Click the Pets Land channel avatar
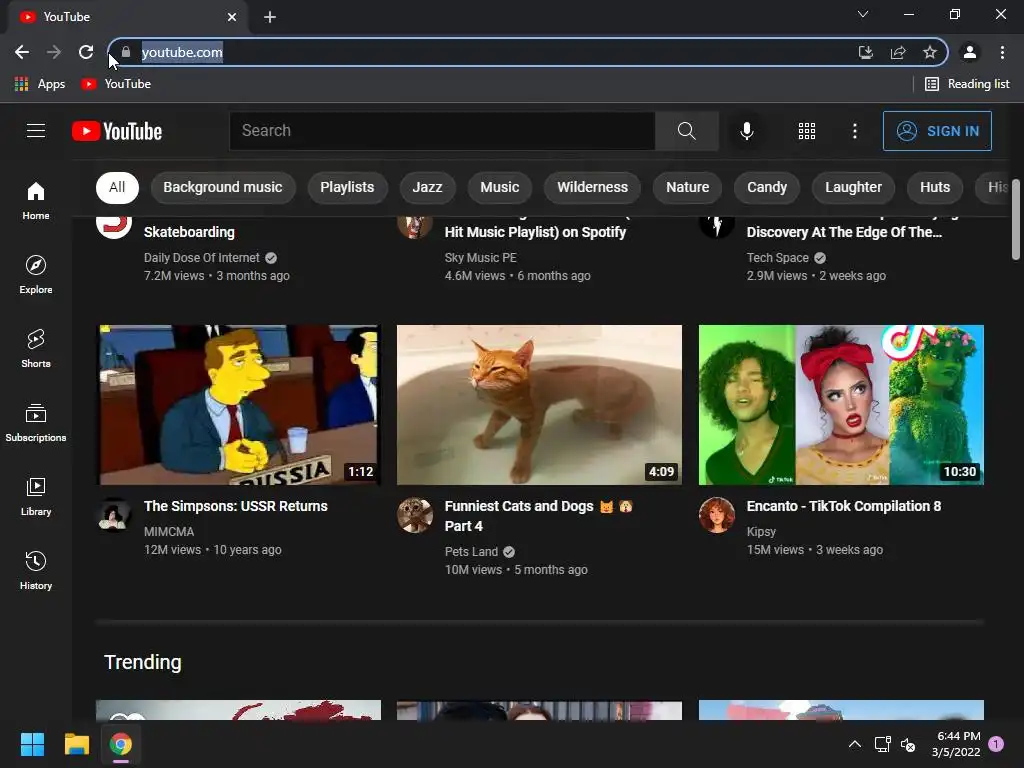Screen dimensions: 1024x768 click(x=415, y=515)
